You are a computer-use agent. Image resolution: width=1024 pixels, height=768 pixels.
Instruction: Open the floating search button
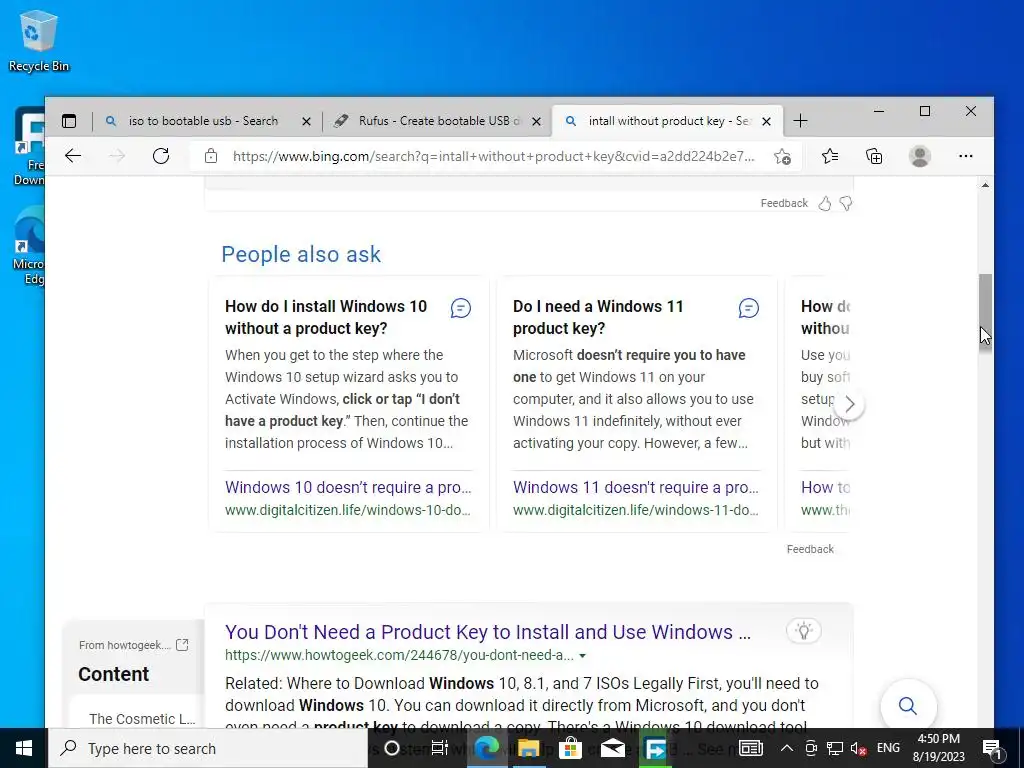tap(908, 705)
